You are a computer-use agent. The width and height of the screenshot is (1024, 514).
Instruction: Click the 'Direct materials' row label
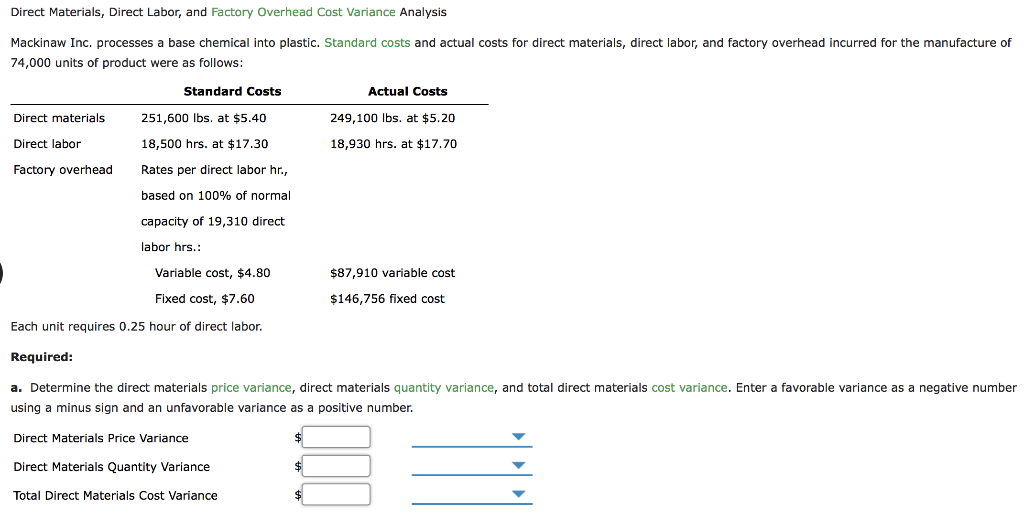coord(59,118)
